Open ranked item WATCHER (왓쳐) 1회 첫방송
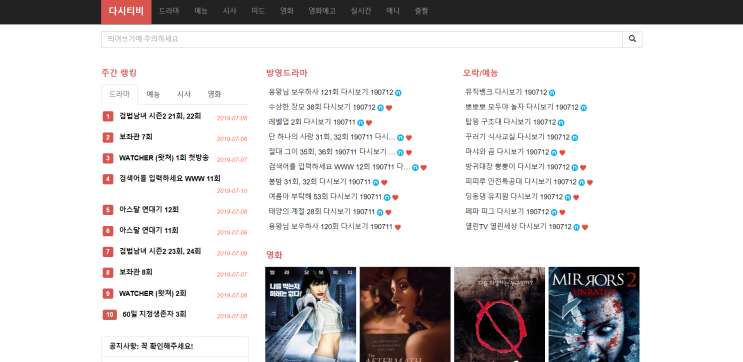The height and width of the screenshot is (362, 743). coord(164,158)
